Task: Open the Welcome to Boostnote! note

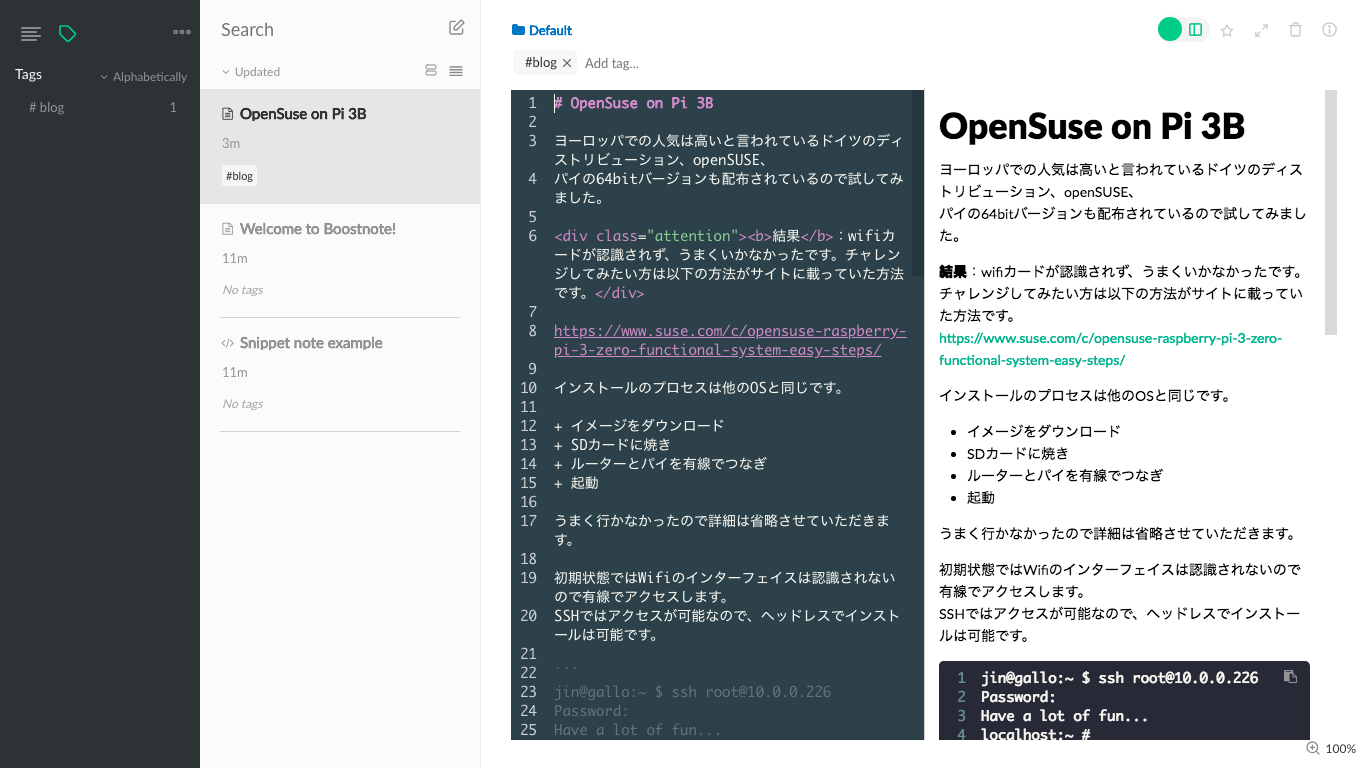Action: point(340,261)
